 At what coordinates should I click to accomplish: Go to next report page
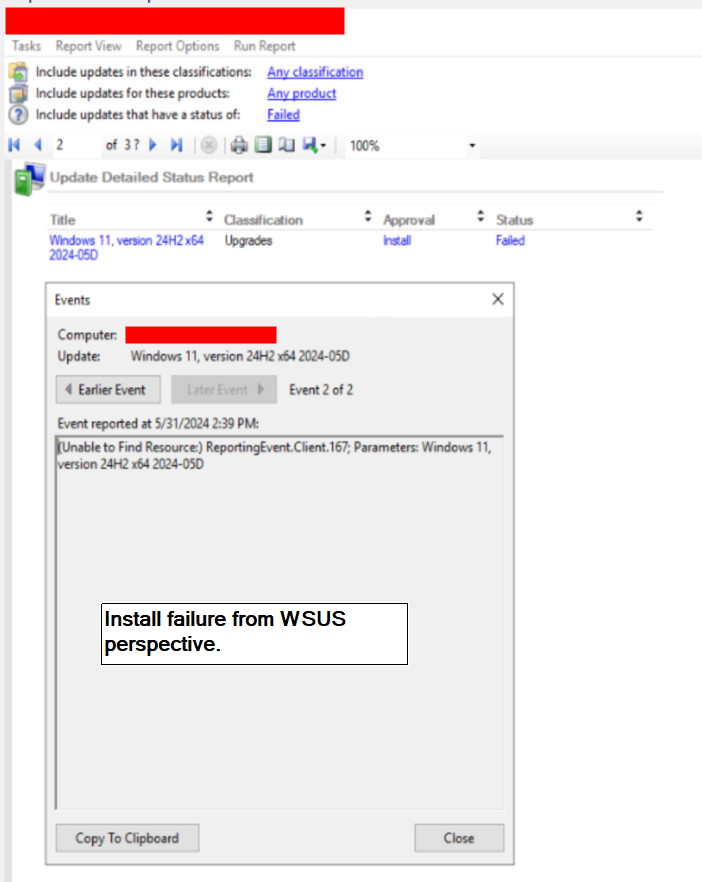tap(152, 145)
